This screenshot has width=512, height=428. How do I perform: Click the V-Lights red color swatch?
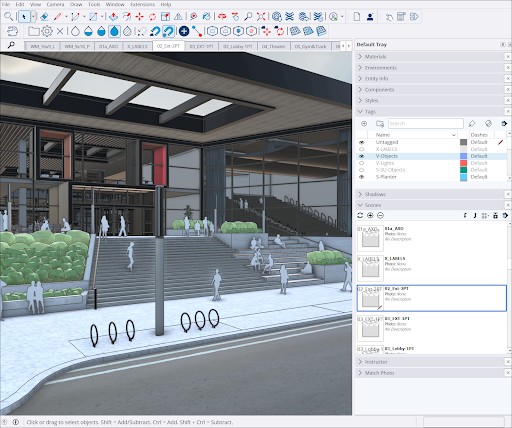coord(463,163)
